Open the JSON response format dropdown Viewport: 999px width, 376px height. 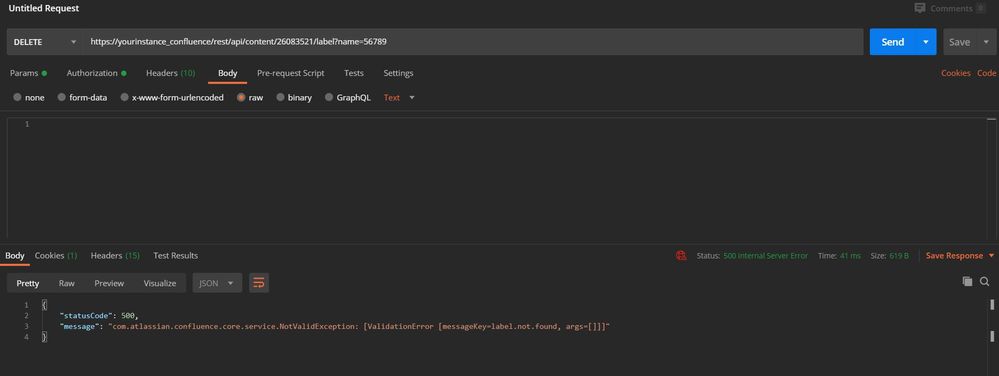217,283
